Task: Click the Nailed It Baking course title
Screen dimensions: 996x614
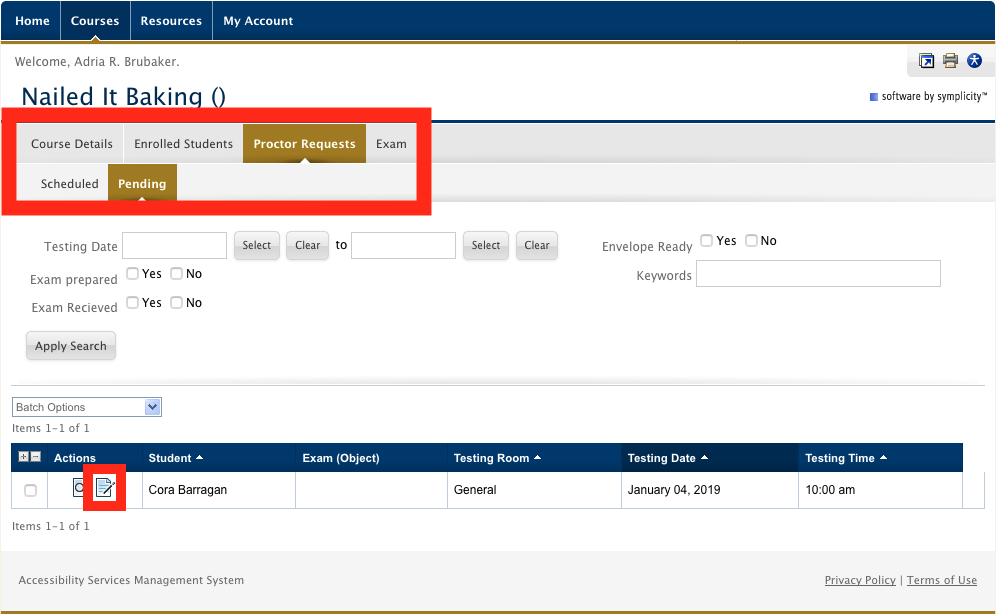Action: click(x=124, y=97)
